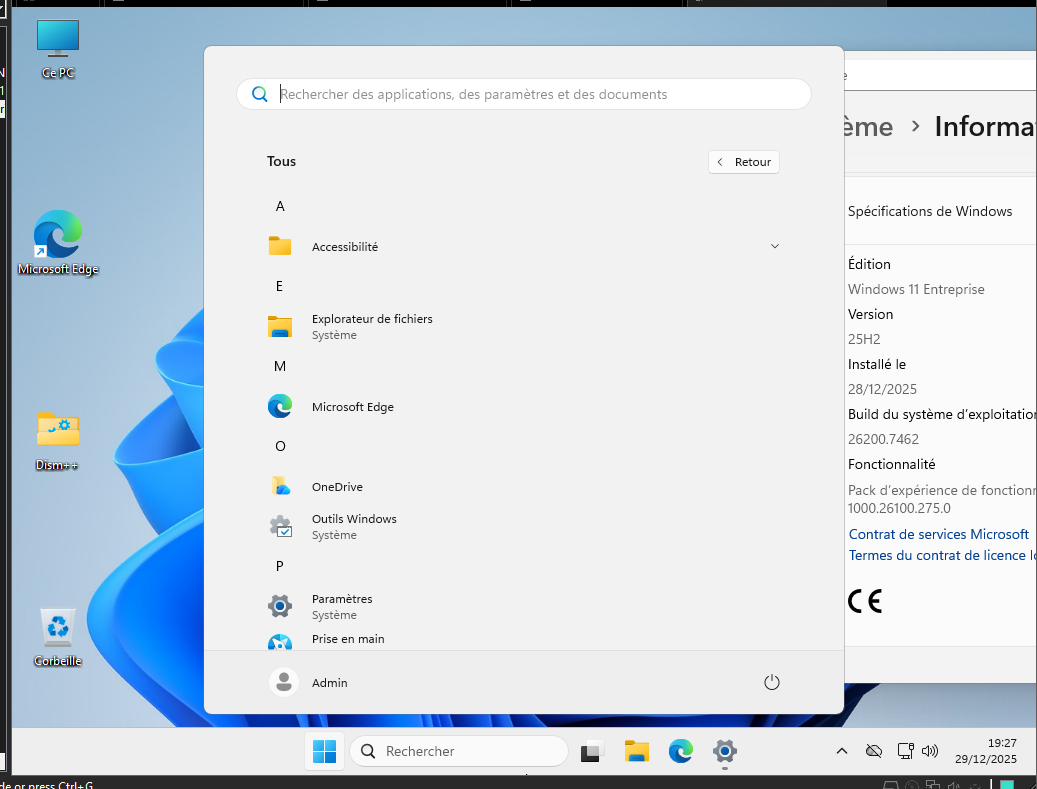1037x789 pixels.
Task: Click the OneDrive cloud tray icon
Action: pos(874,751)
